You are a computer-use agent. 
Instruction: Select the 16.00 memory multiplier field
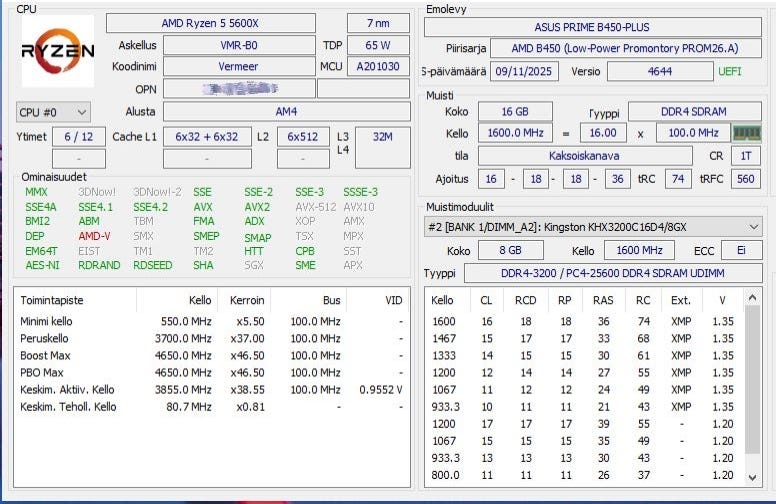point(603,133)
